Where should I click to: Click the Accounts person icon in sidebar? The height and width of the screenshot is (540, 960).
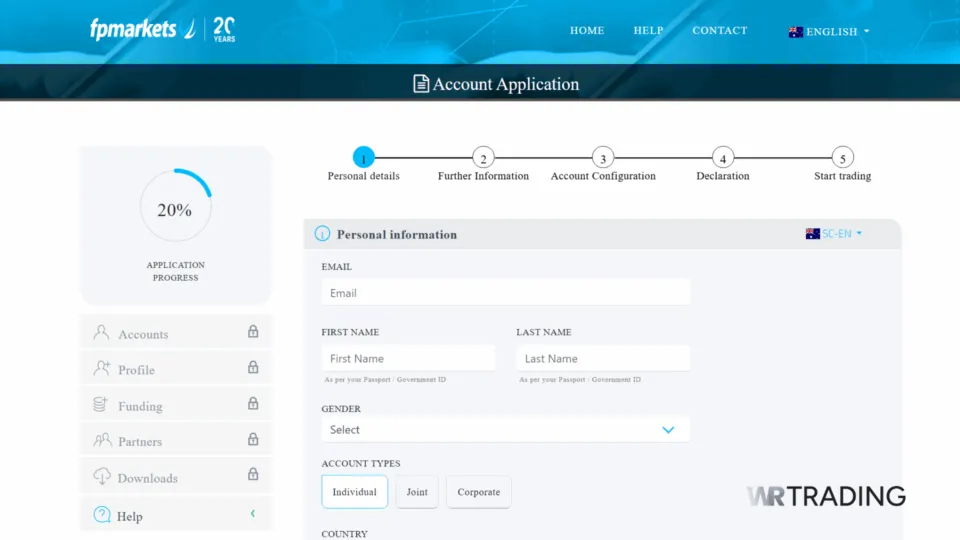101,332
